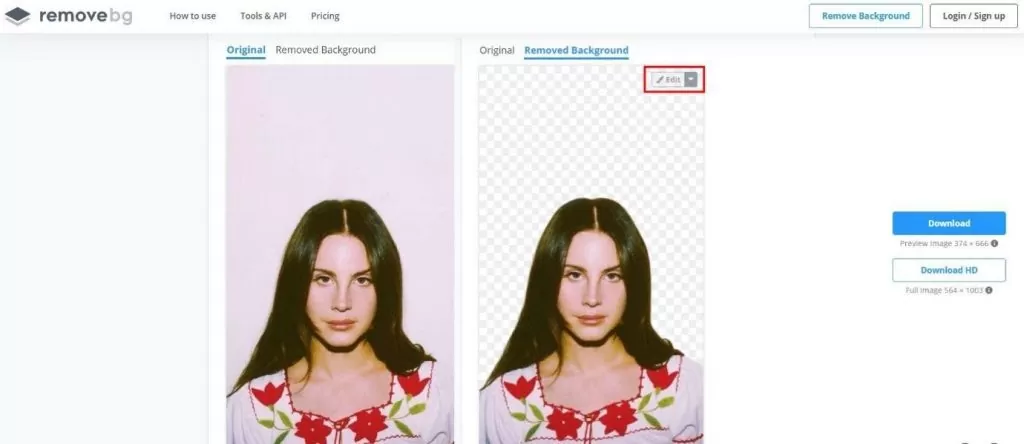The width and height of the screenshot is (1024, 444).
Task: Download the preview image
Action: pyautogui.click(x=949, y=223)
